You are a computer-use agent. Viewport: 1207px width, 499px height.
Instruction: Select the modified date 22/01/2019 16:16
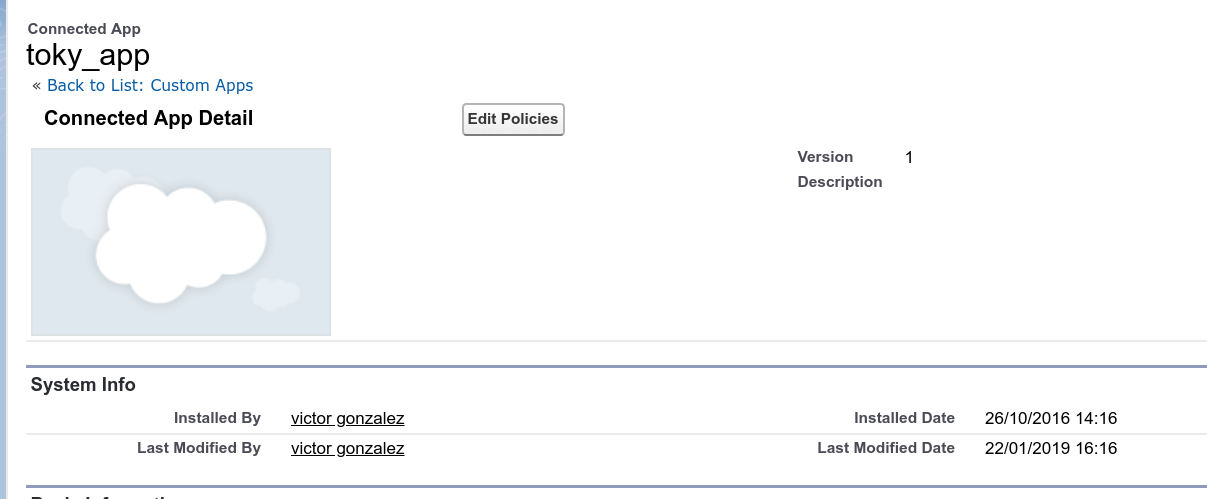click(x=1050, y=448)
